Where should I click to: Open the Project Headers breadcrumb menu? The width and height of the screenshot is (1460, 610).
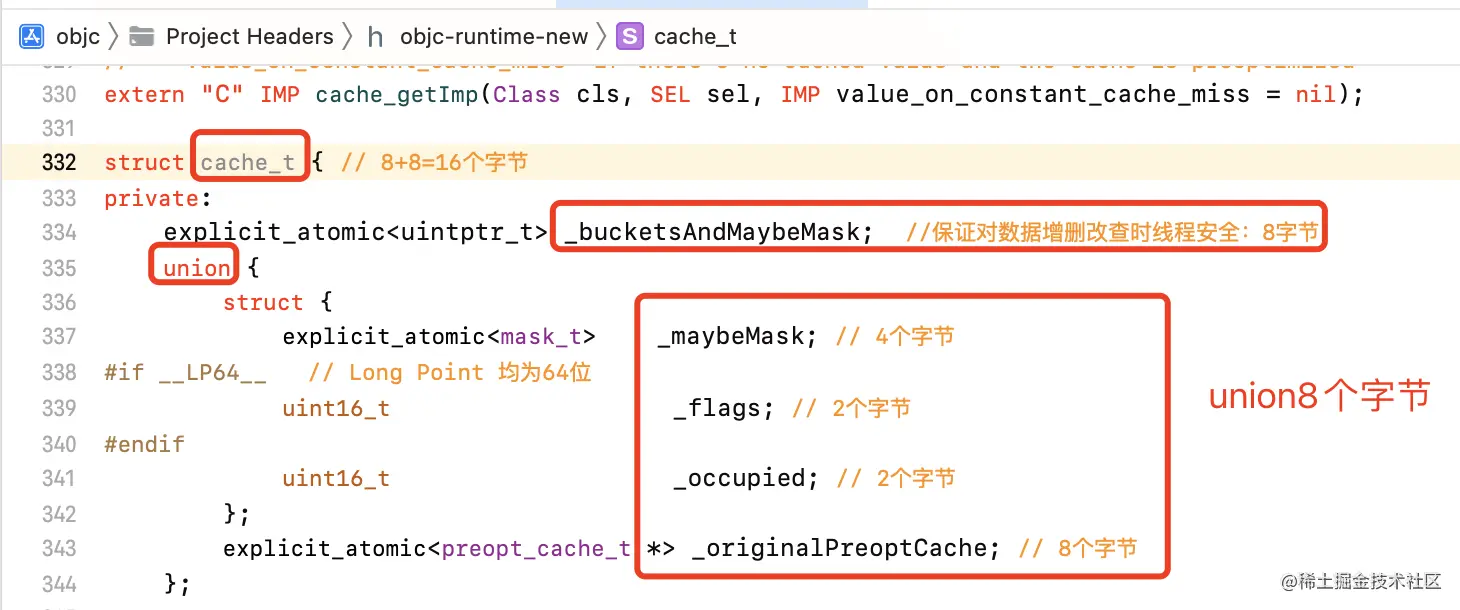pyautogui.click(x=249, y=37)
